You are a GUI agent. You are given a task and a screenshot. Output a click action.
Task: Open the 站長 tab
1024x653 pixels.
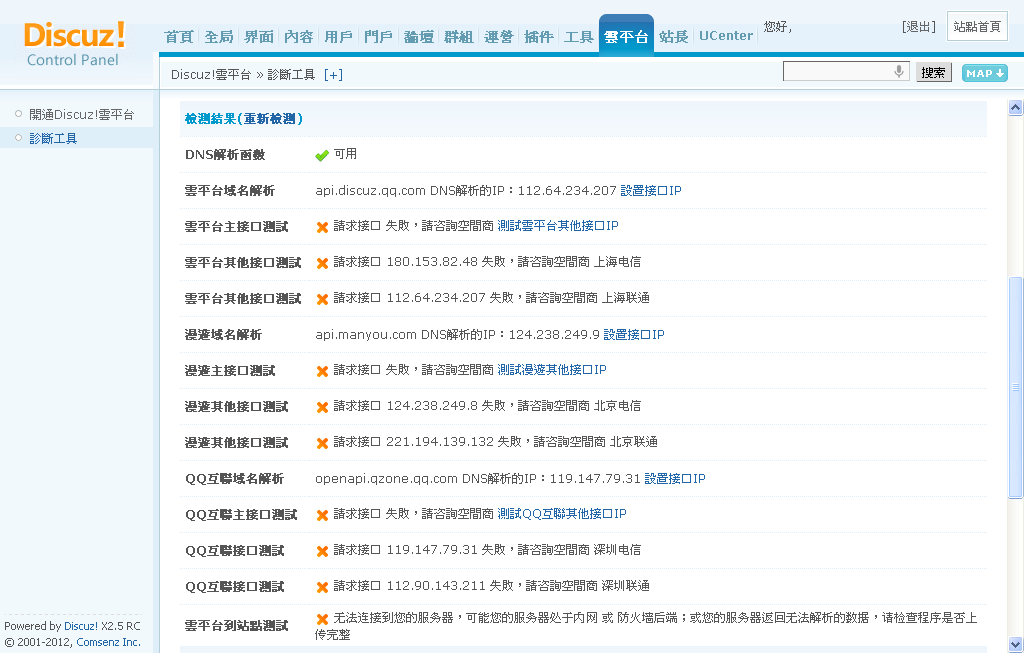coord(673,37)
